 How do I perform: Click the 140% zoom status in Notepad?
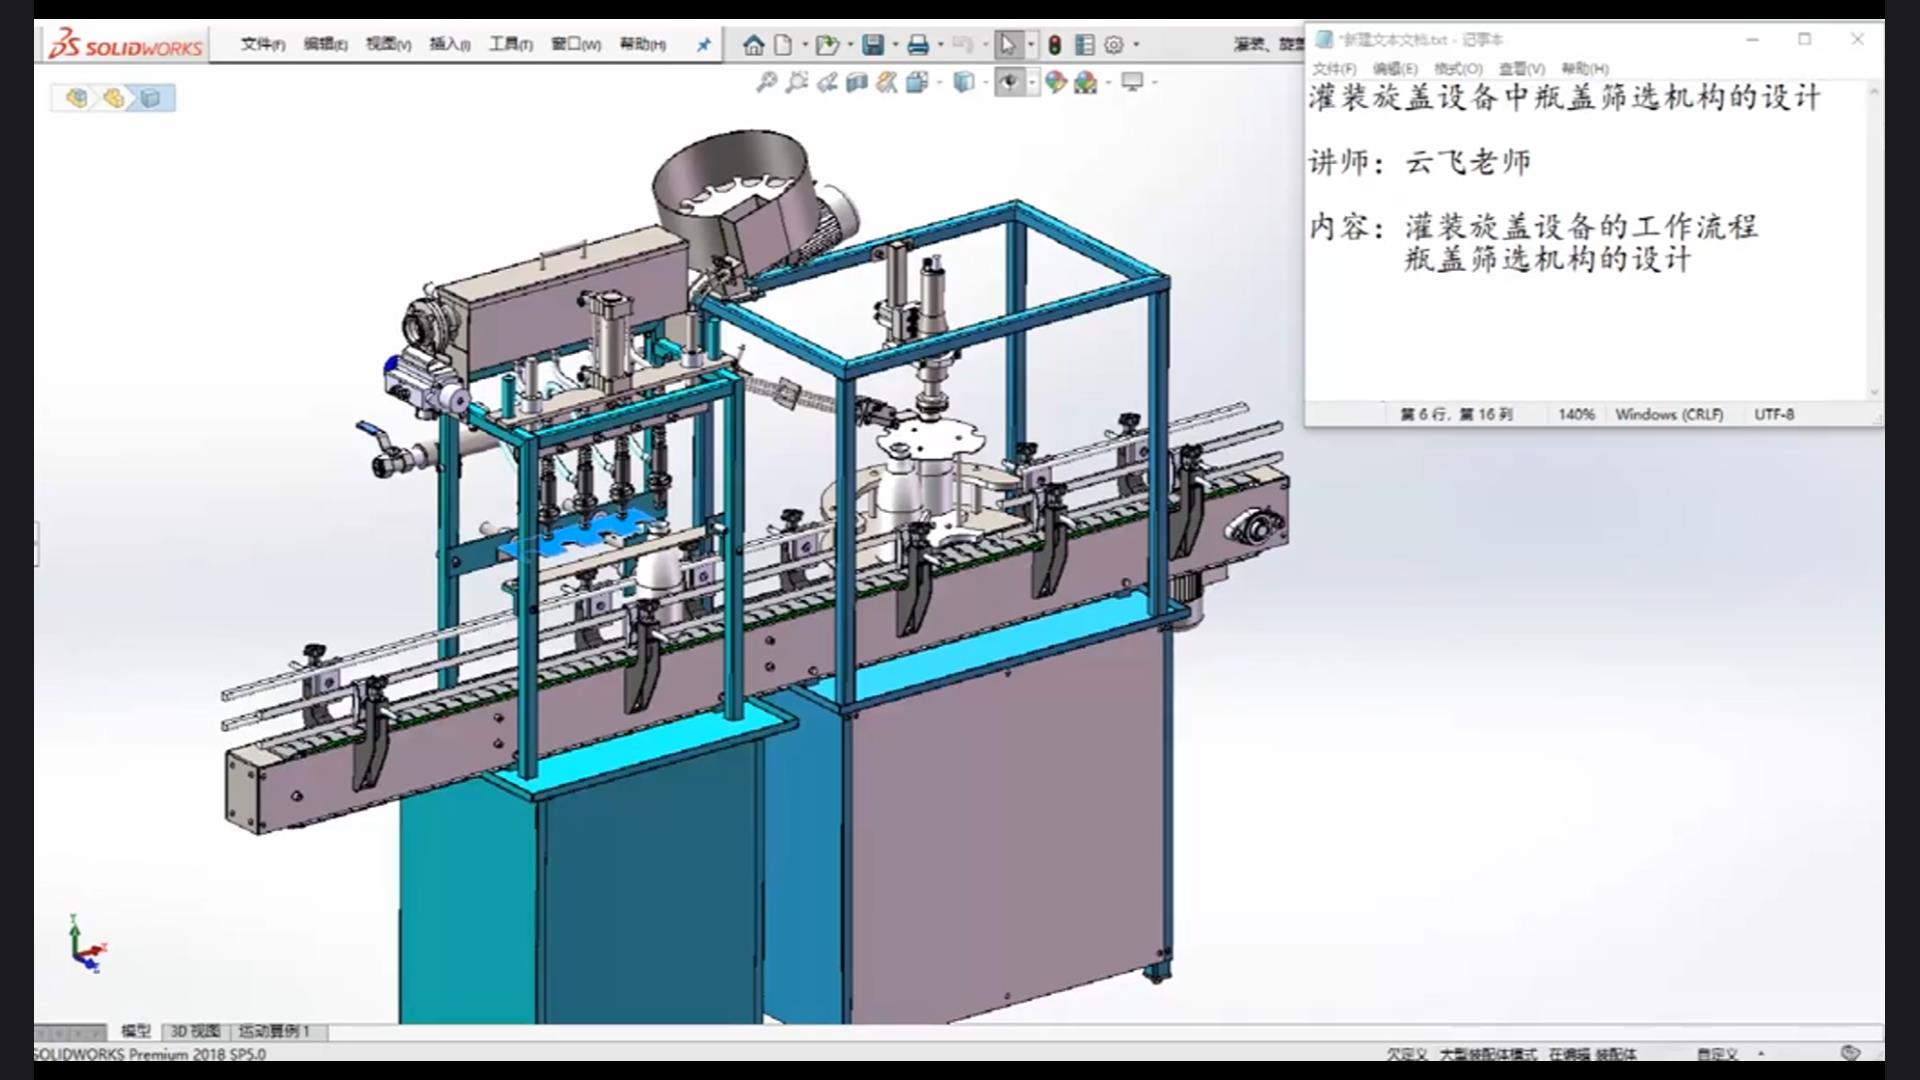pos(1576,414)
